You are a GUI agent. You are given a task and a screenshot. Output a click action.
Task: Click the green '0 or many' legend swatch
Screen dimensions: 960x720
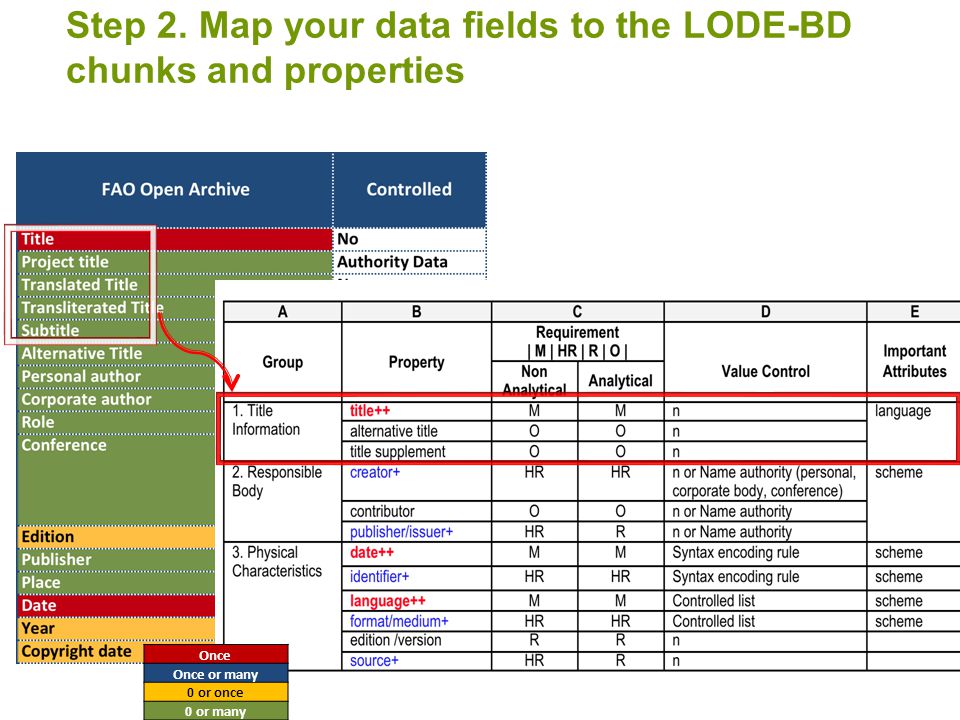click(216, 711)
